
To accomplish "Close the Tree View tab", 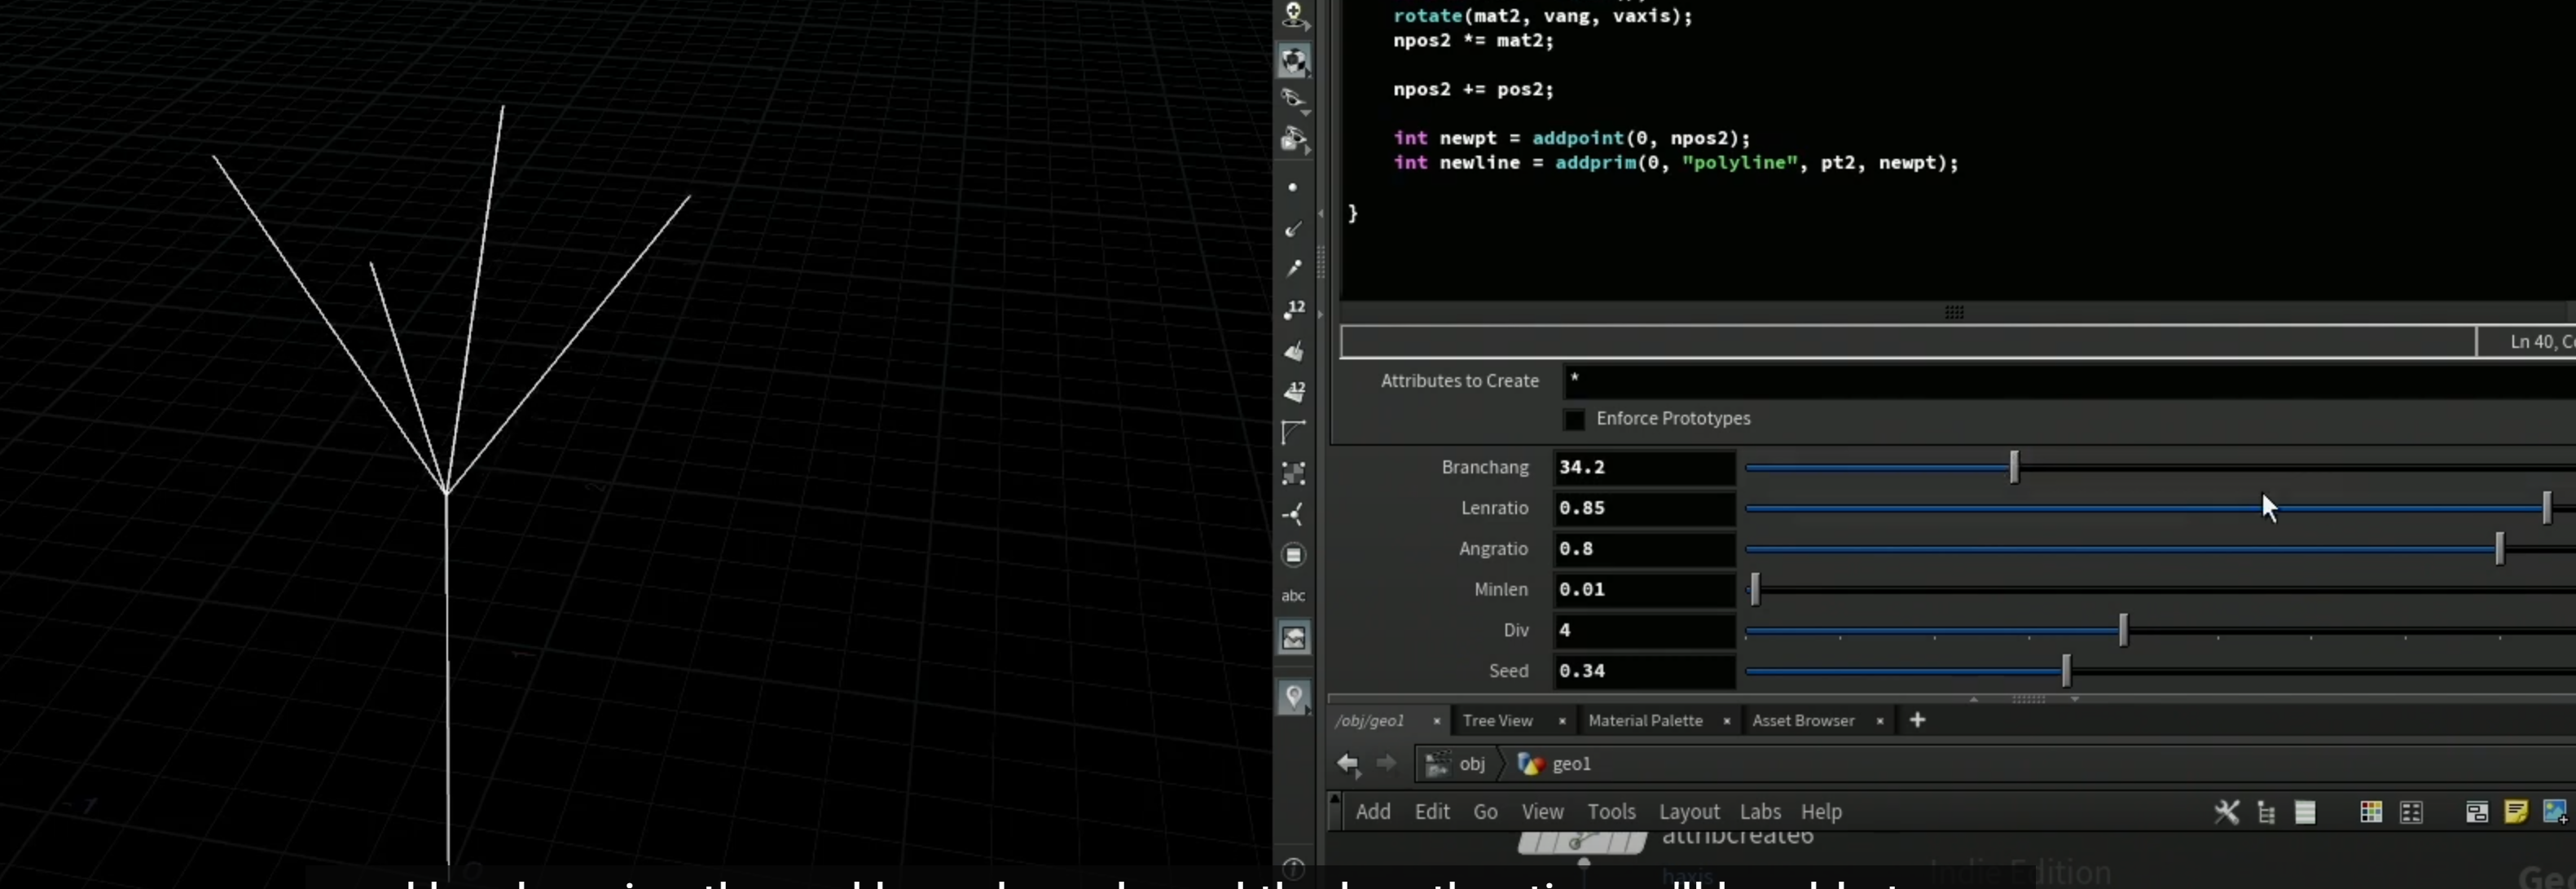I will [x=1562, y=721].
